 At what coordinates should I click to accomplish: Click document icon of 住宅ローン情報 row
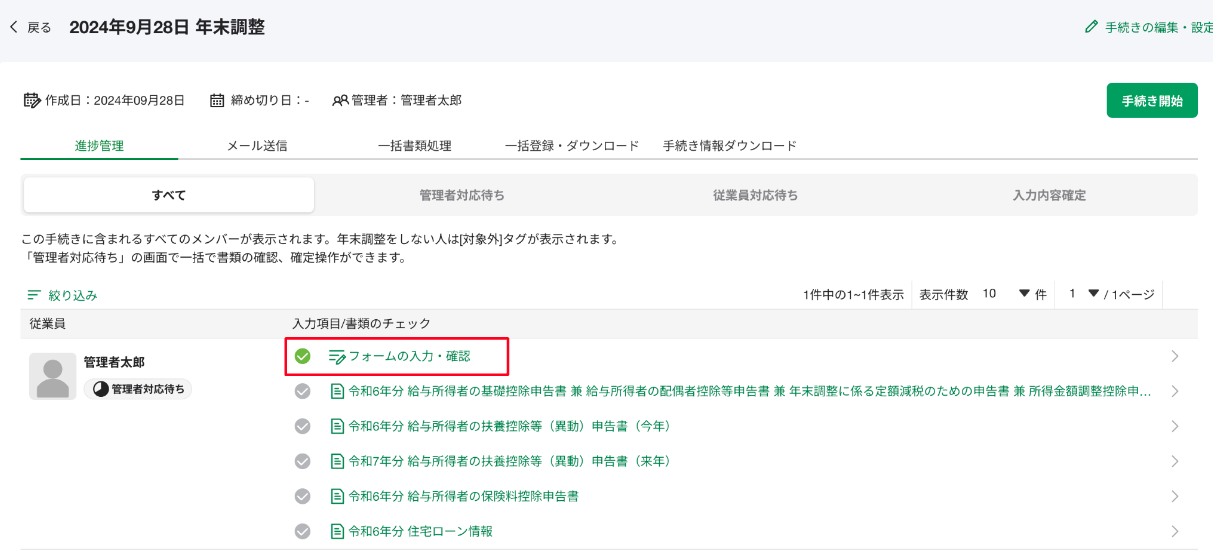(x=337, y=531)
